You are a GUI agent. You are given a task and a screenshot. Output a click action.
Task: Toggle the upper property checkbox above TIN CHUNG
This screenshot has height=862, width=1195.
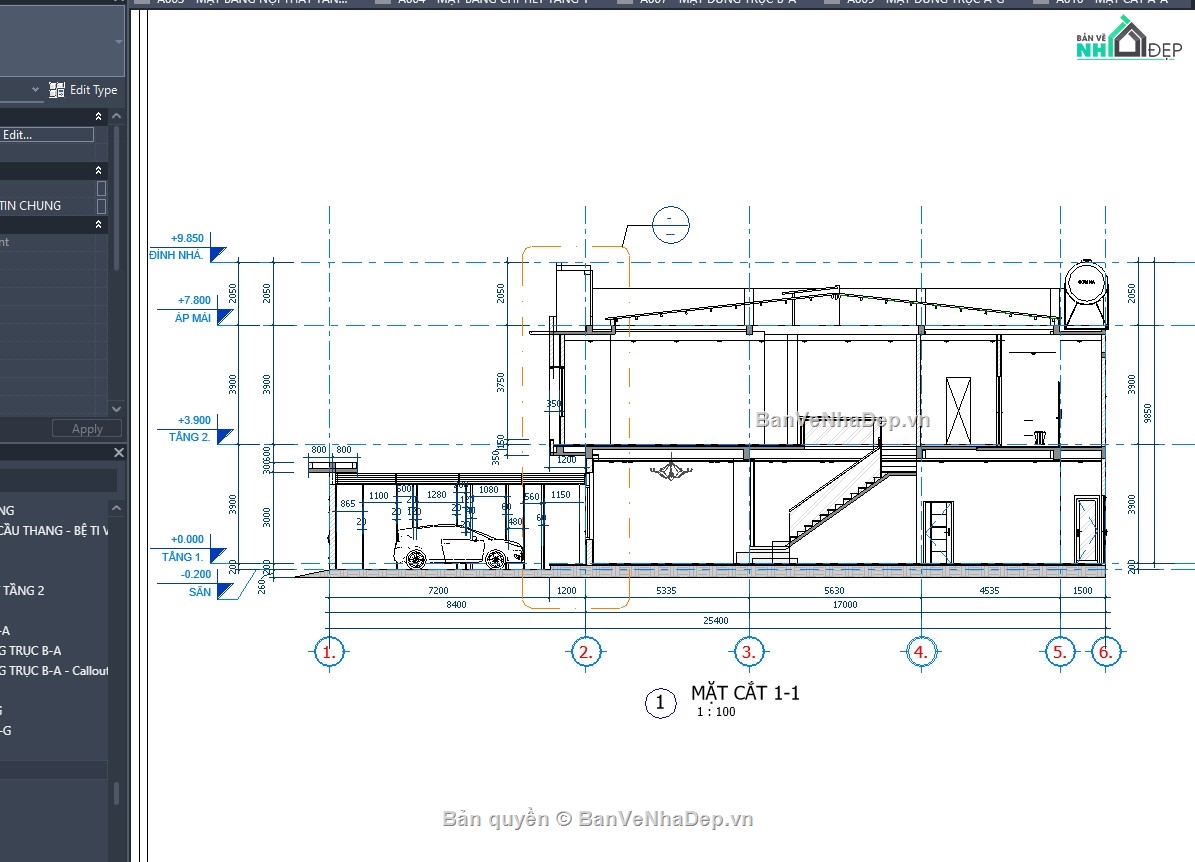click(x=102, y=189)
